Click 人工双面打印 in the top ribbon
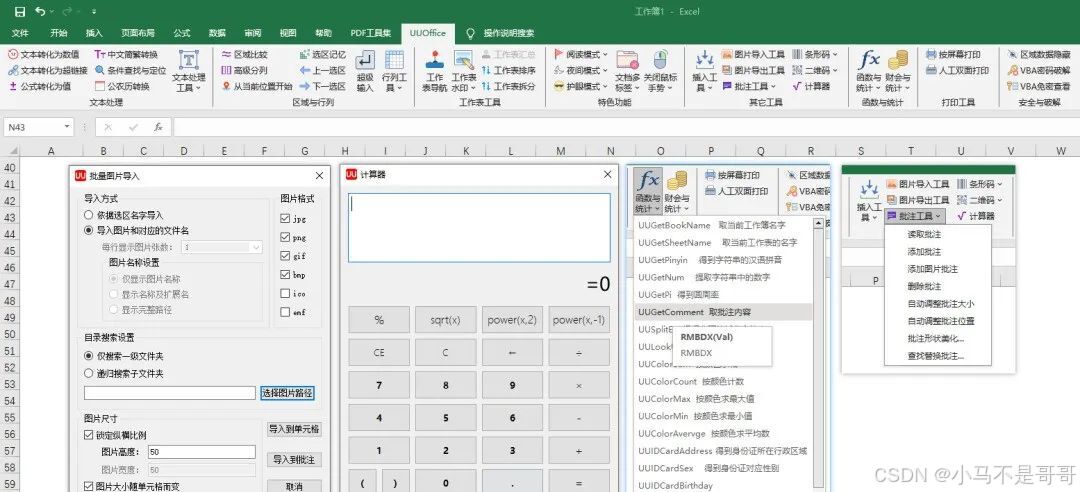Viewport: 1080px width, 492px height. pos(958,70)
